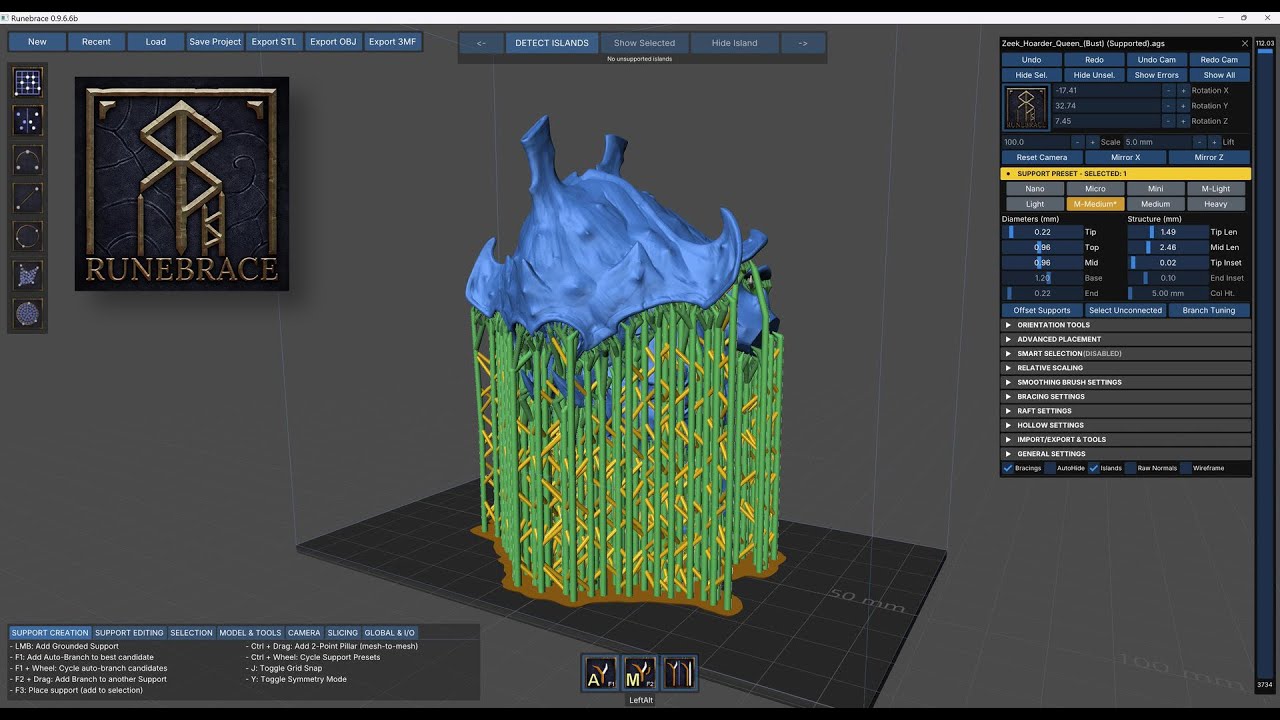The image size is (1280, 720).
Task: Enable the Raw Normals checkbox
Action: tap(1131, 468)
